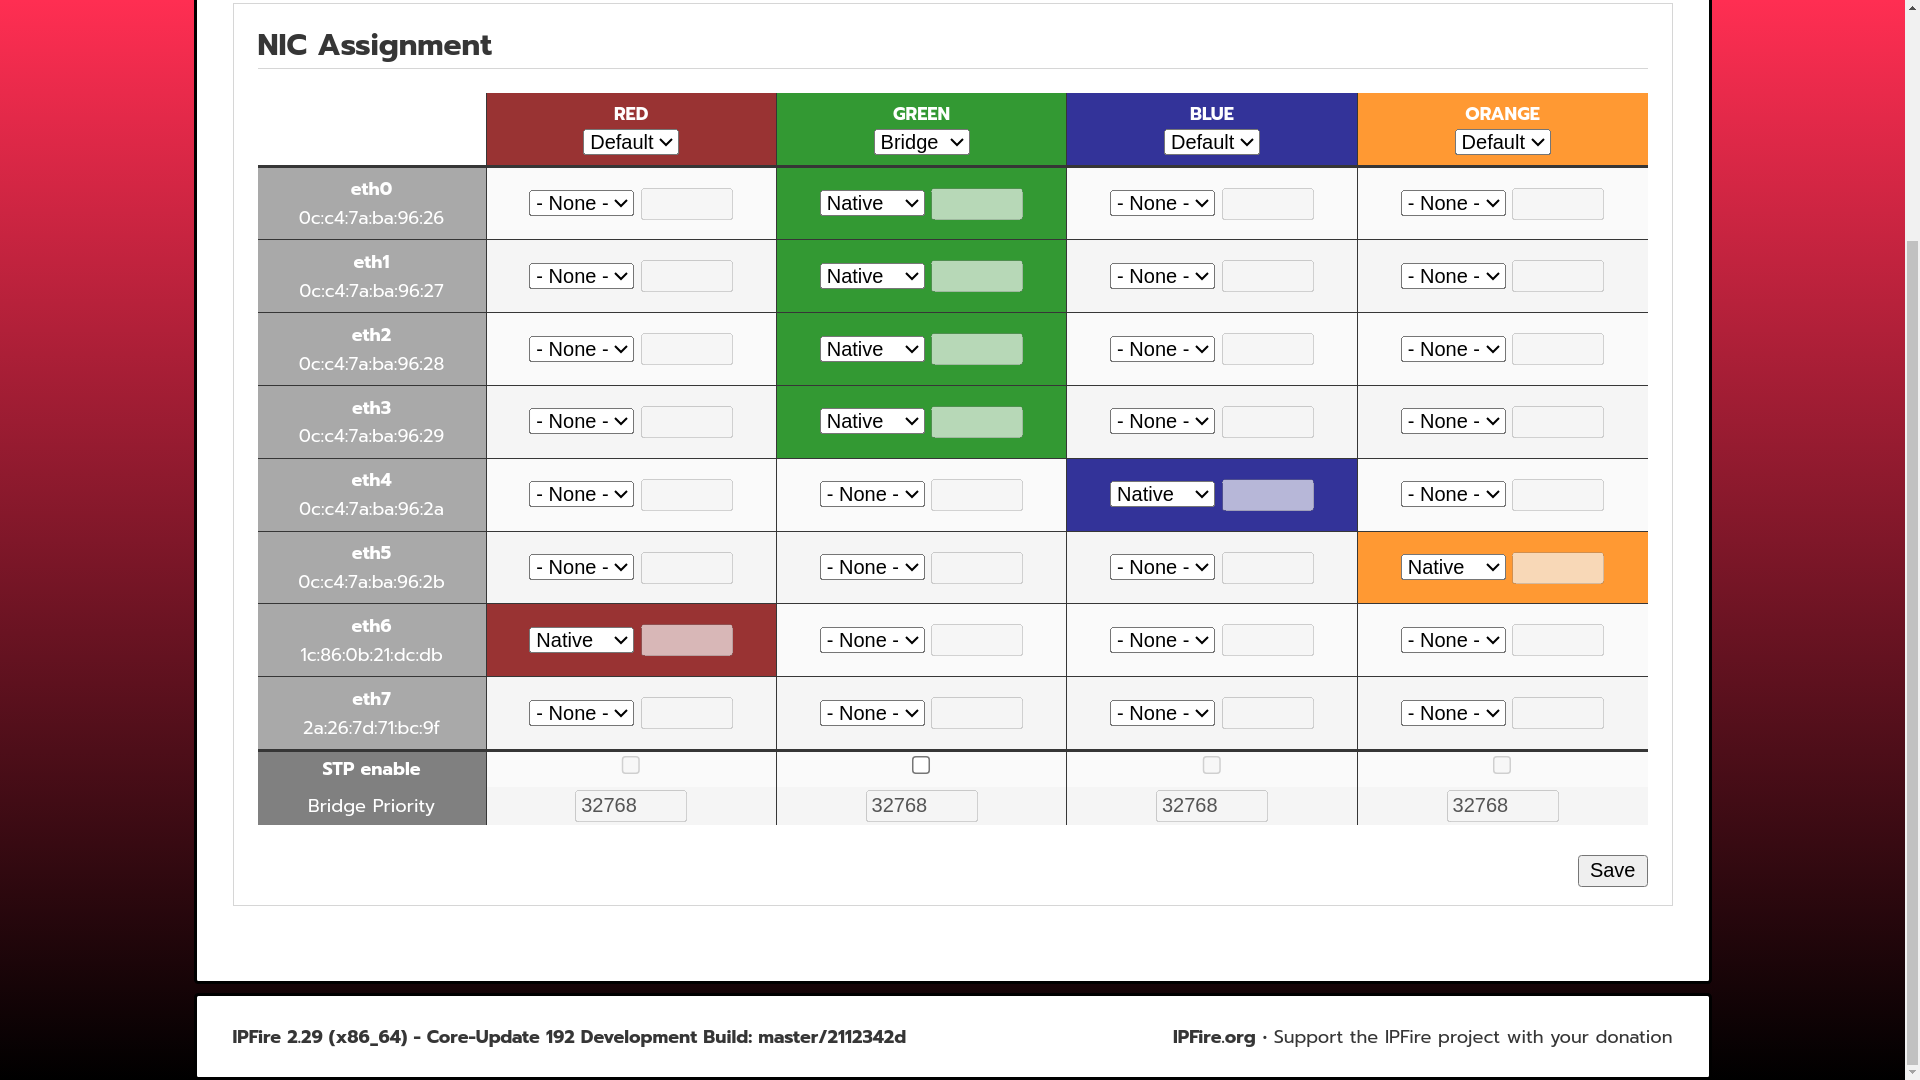1920x1080 pixels.
Task: Click the BLUE zone header title
Action: (1212, 114)
